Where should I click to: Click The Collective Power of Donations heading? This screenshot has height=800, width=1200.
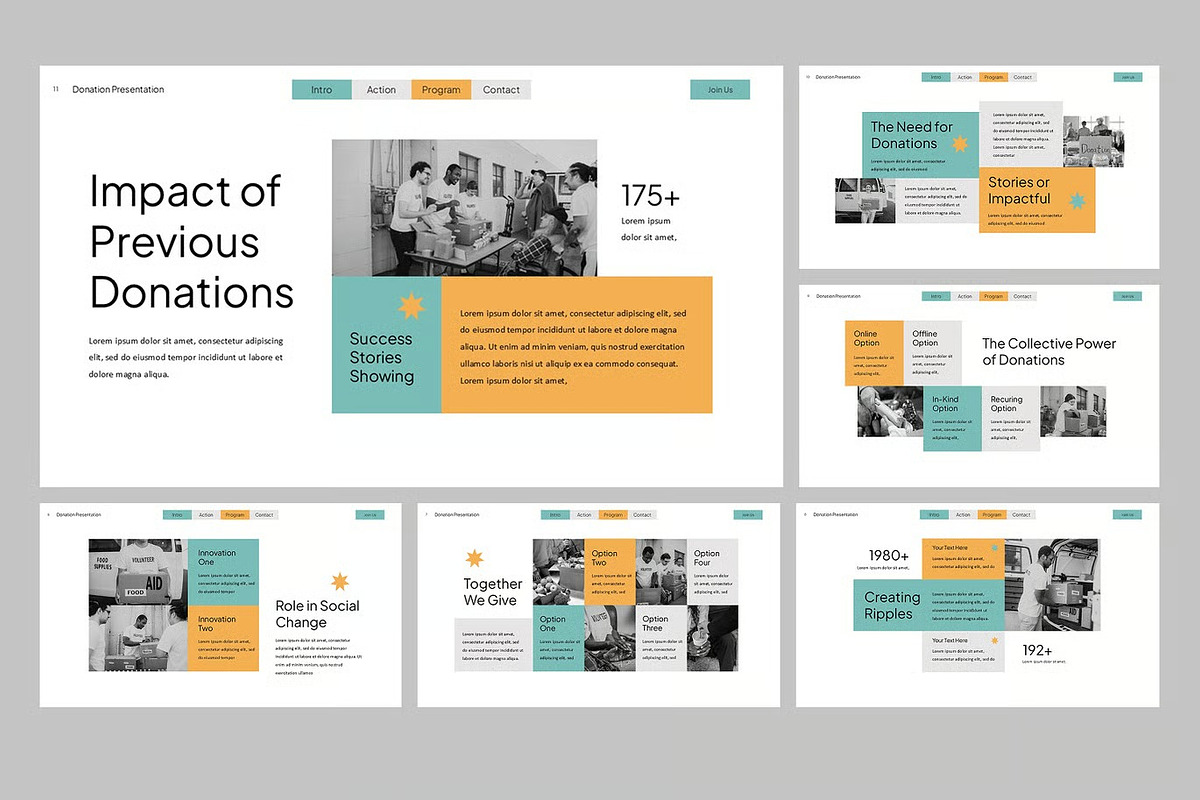pos(1049,351)
